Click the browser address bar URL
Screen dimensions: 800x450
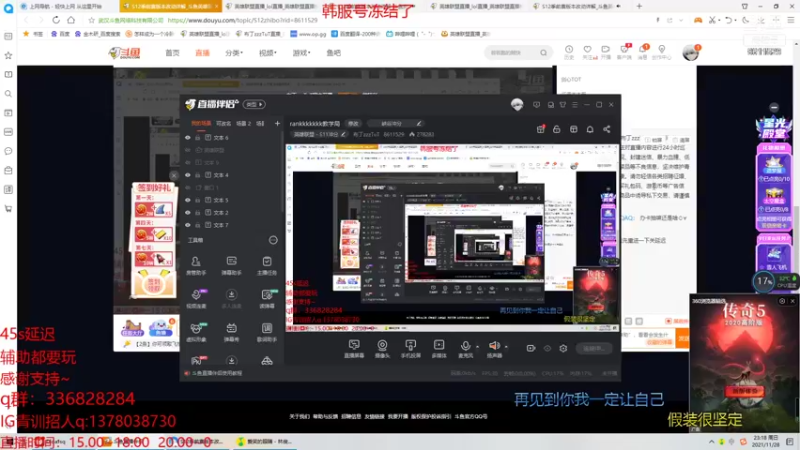coord(242,20)
